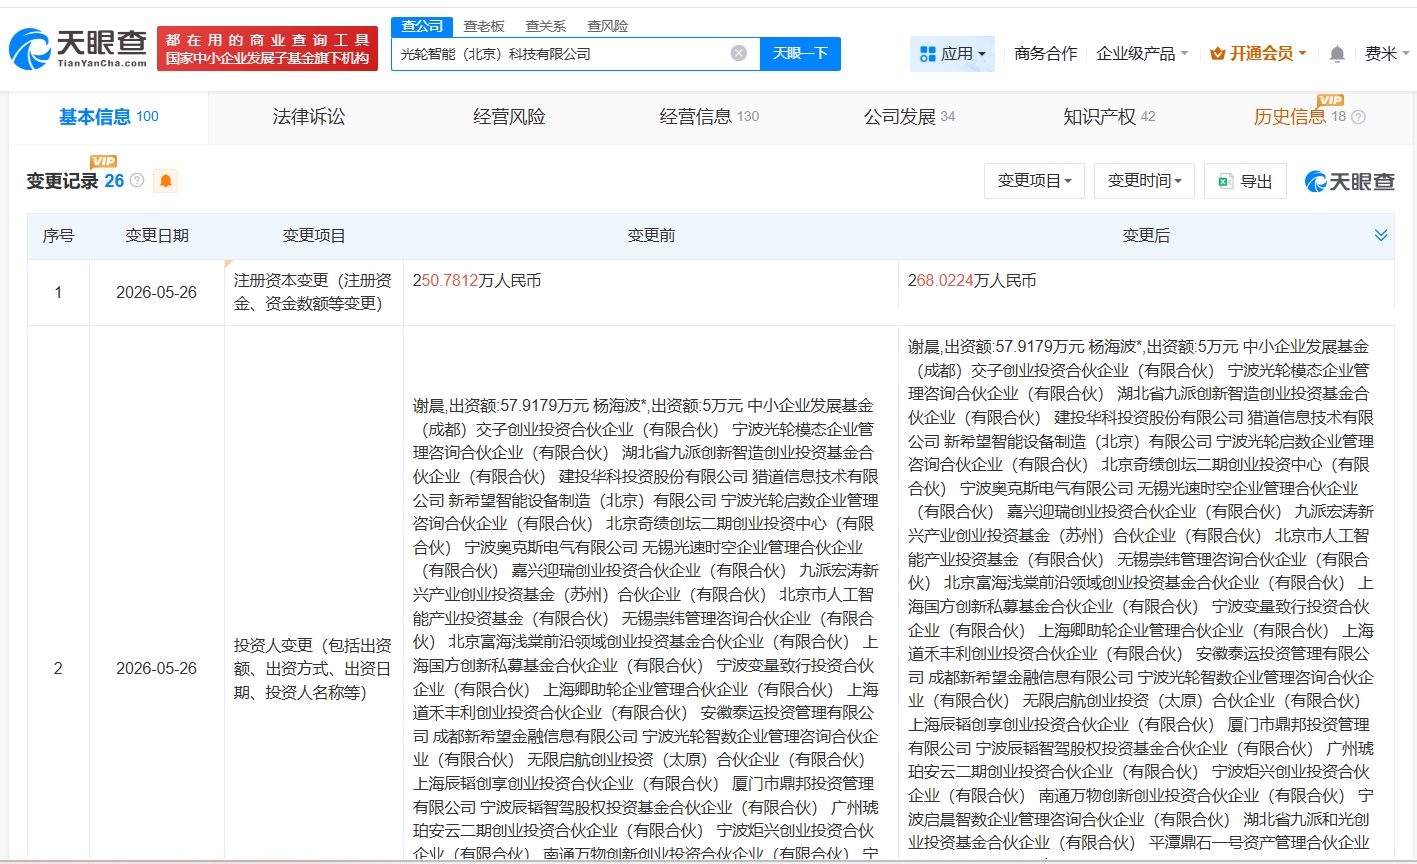Open the notification bell in the header

click(1337, 54)
